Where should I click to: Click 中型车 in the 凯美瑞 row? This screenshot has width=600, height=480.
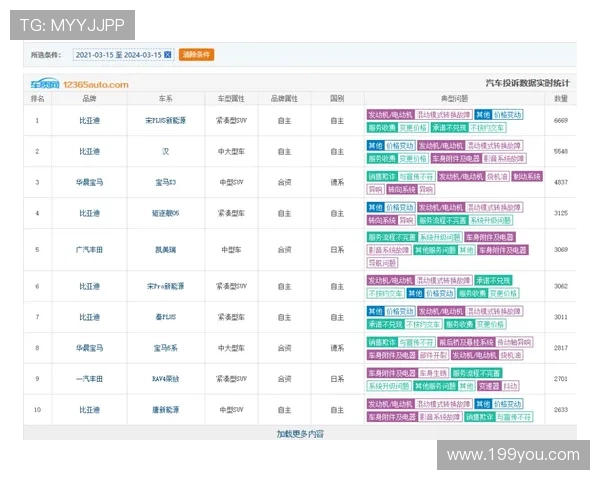click(231, 250)
